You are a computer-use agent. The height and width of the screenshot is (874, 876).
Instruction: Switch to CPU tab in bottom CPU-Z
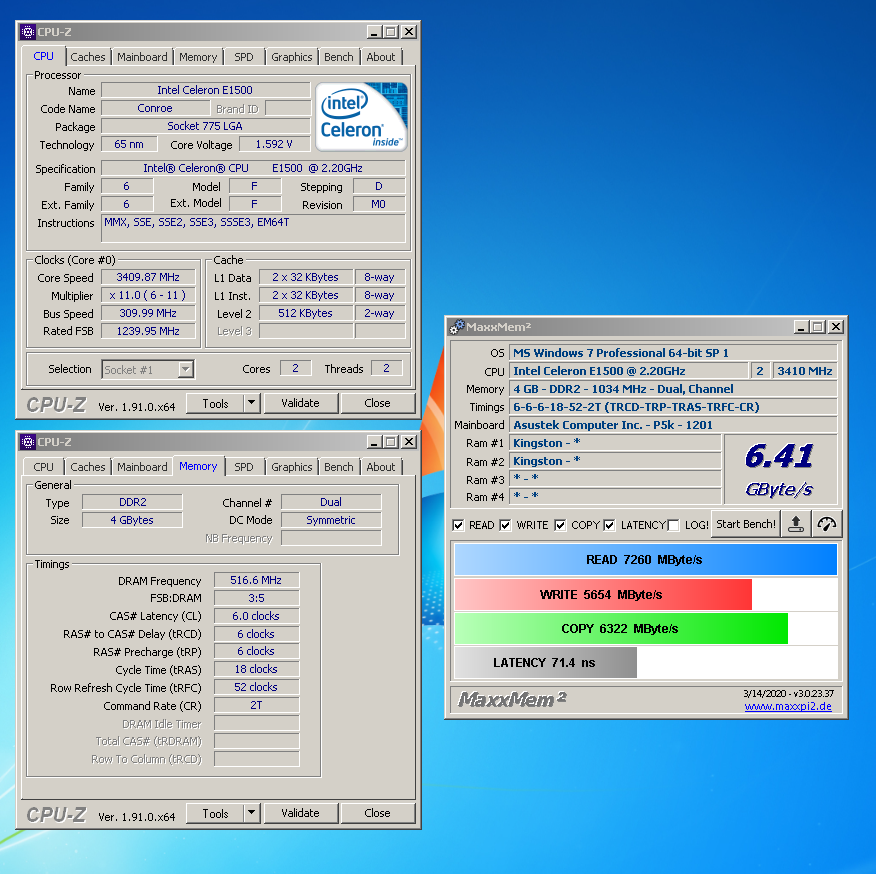pyautogui.click(x=44, y=467)
